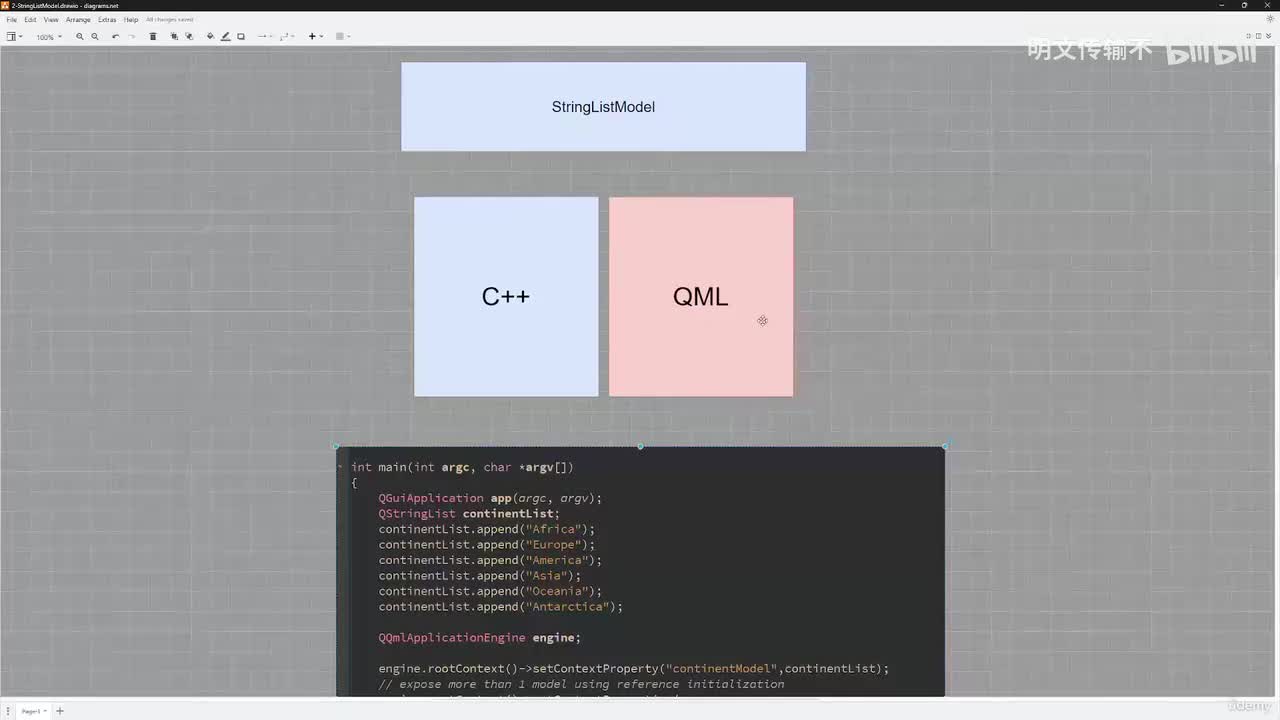Open the line color pencil tool
Image resolution: width=1280 pixels, height=720 pixels.
[x=225, y=37]
